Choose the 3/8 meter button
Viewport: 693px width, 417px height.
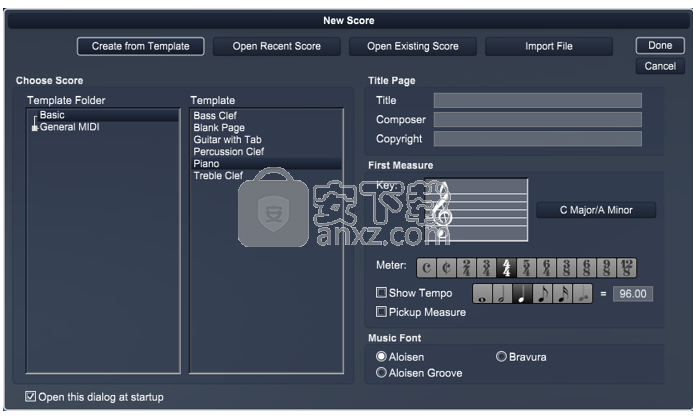point(566,268)
